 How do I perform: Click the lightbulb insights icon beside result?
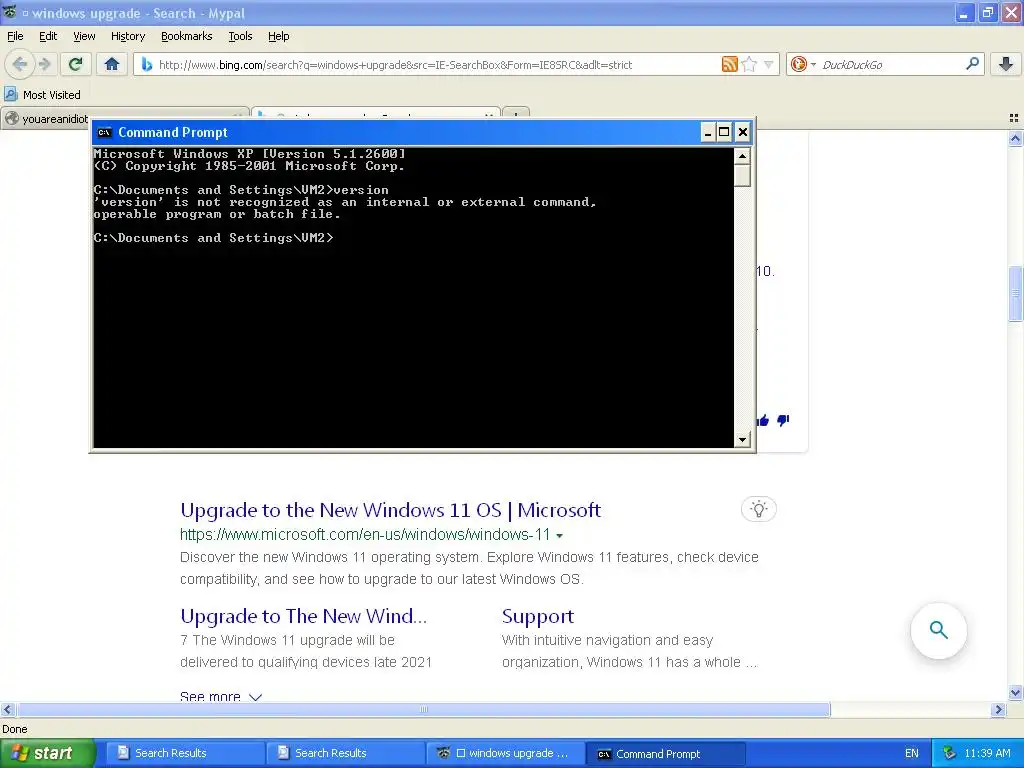(x=759, y=509)
